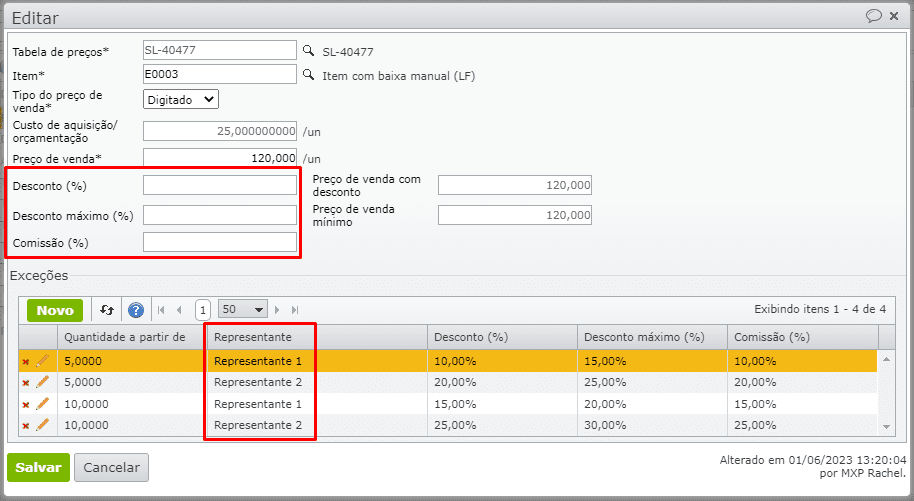
Task: Open the blue help icon in grid toolbar
Action: coord(136,310)
